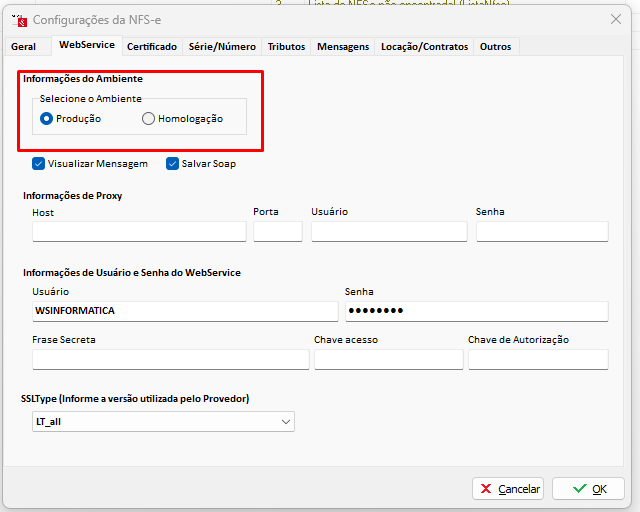The width and height of the screenshot is (640, 512).
Task: Select the Produção environment radio button
Action: (47, 119)
